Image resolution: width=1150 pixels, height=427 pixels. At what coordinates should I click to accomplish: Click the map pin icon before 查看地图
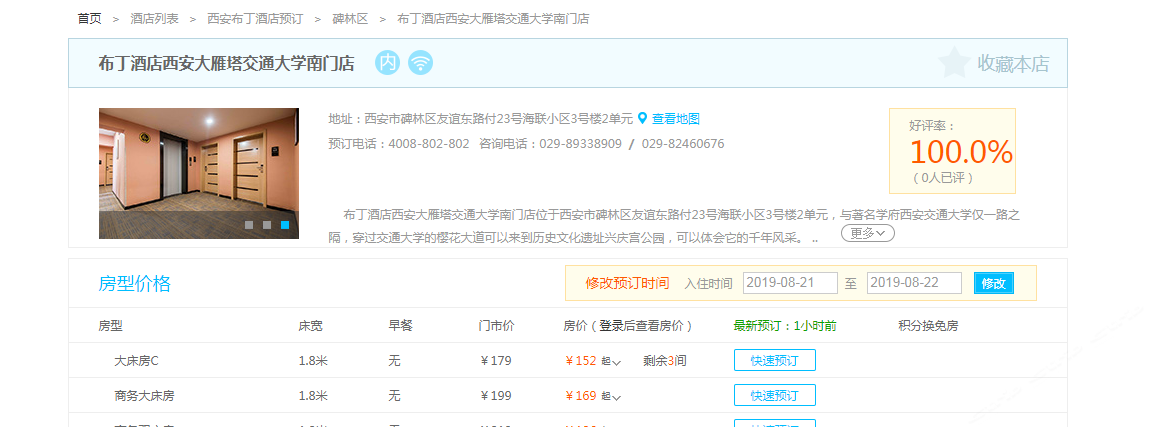pyautogui.click(x=642, y=118)
